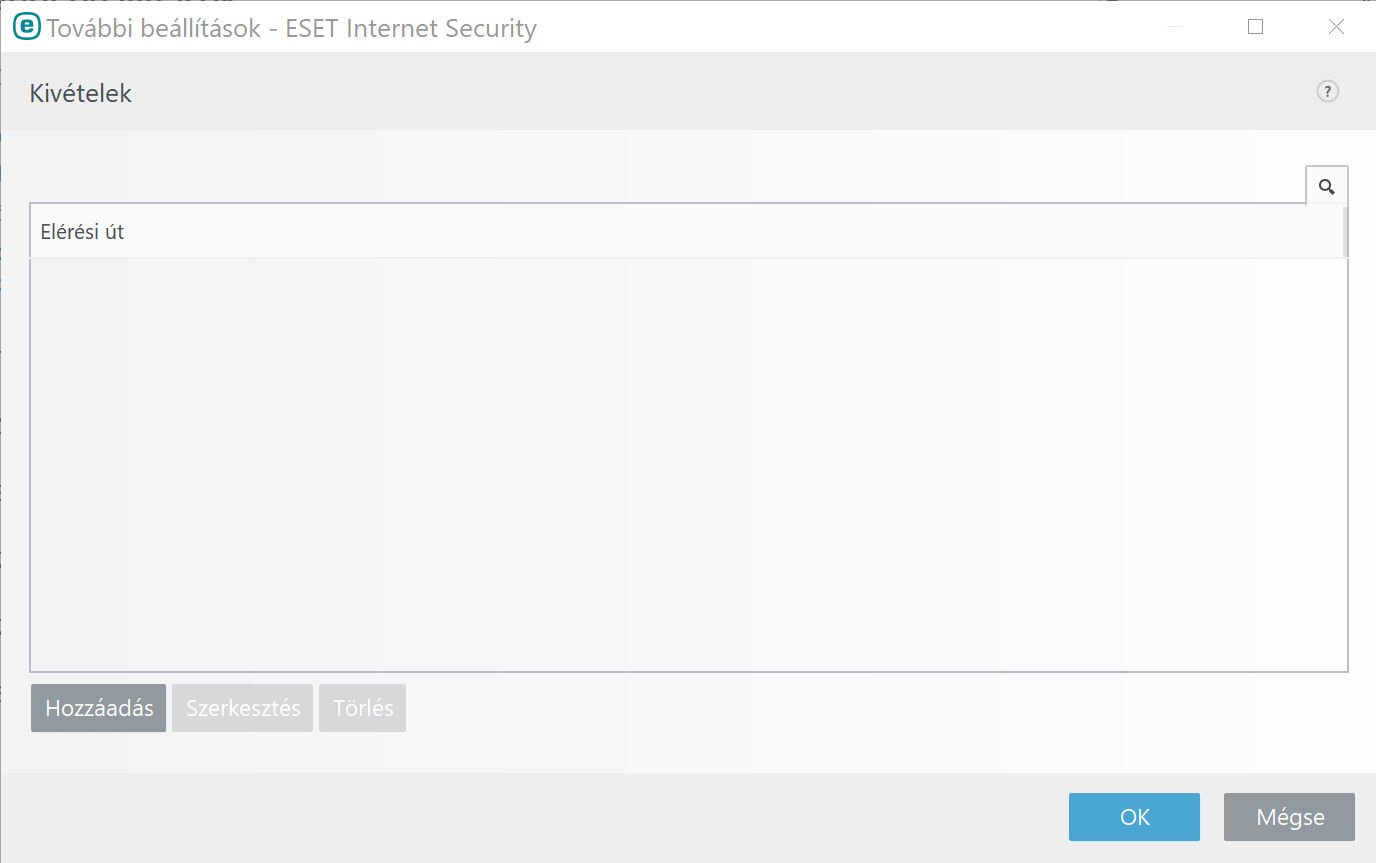The image size is (1376, 863).
Task: Click the Kivételek section heading
Action: (81, 94)
